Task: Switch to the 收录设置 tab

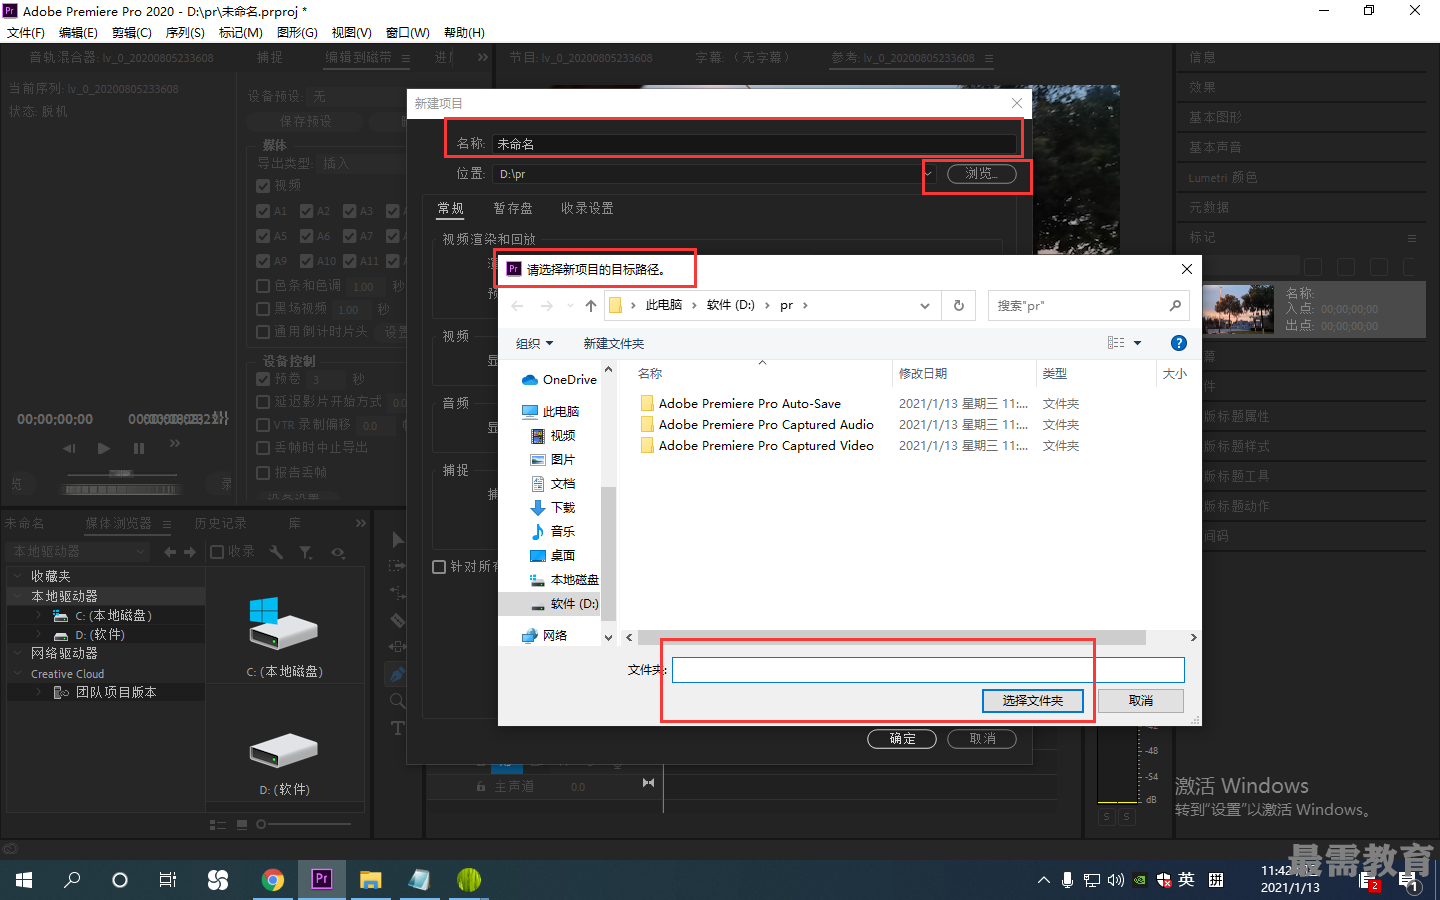Action: point(587,209)
